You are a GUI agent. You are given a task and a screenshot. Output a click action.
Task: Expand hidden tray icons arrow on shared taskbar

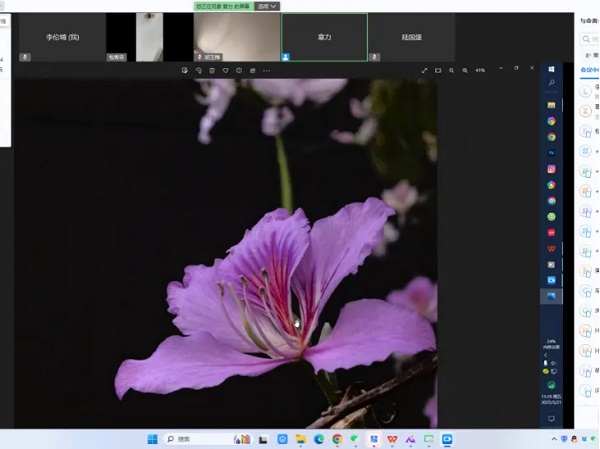[x=546, y=355]
